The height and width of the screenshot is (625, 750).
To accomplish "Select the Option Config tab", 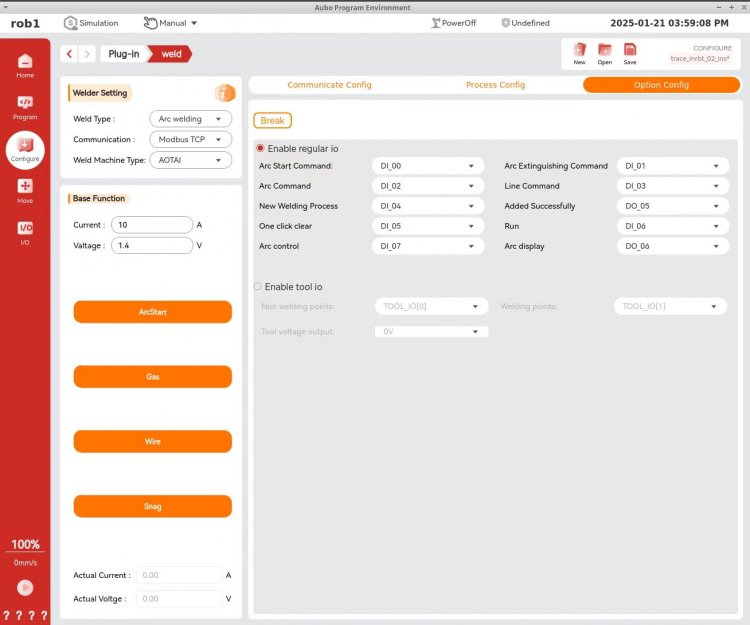I will pos(661,85).
